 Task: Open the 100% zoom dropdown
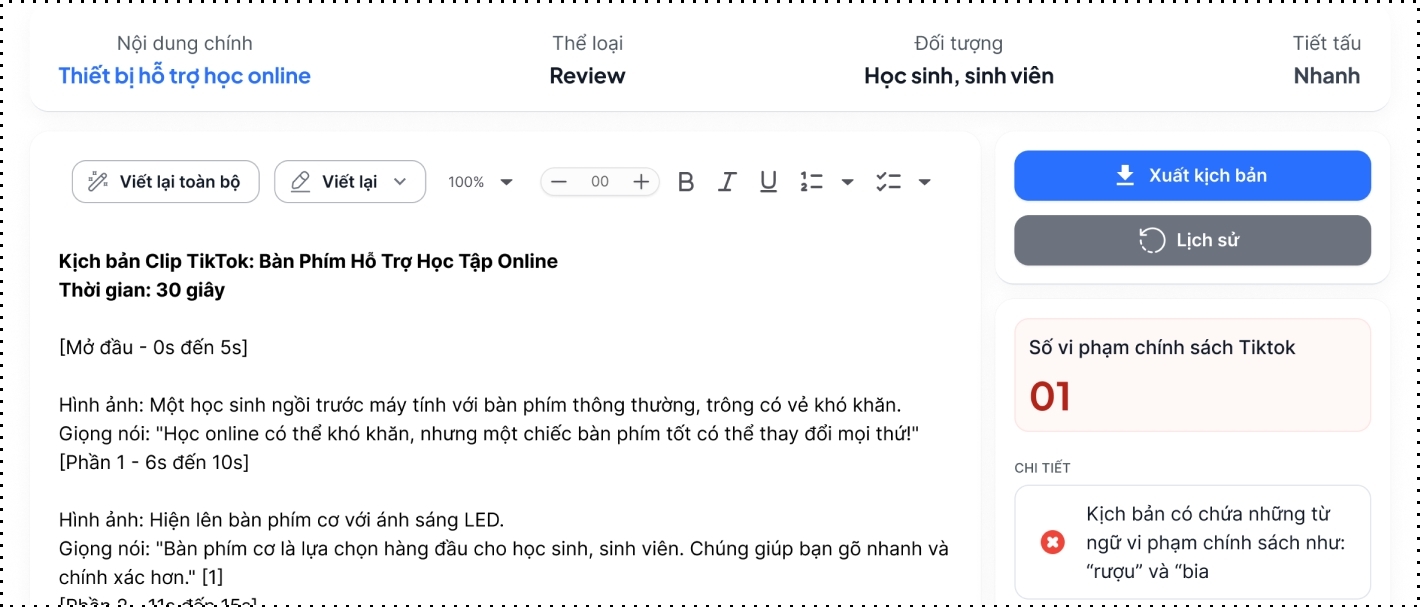tap(480, 182)
